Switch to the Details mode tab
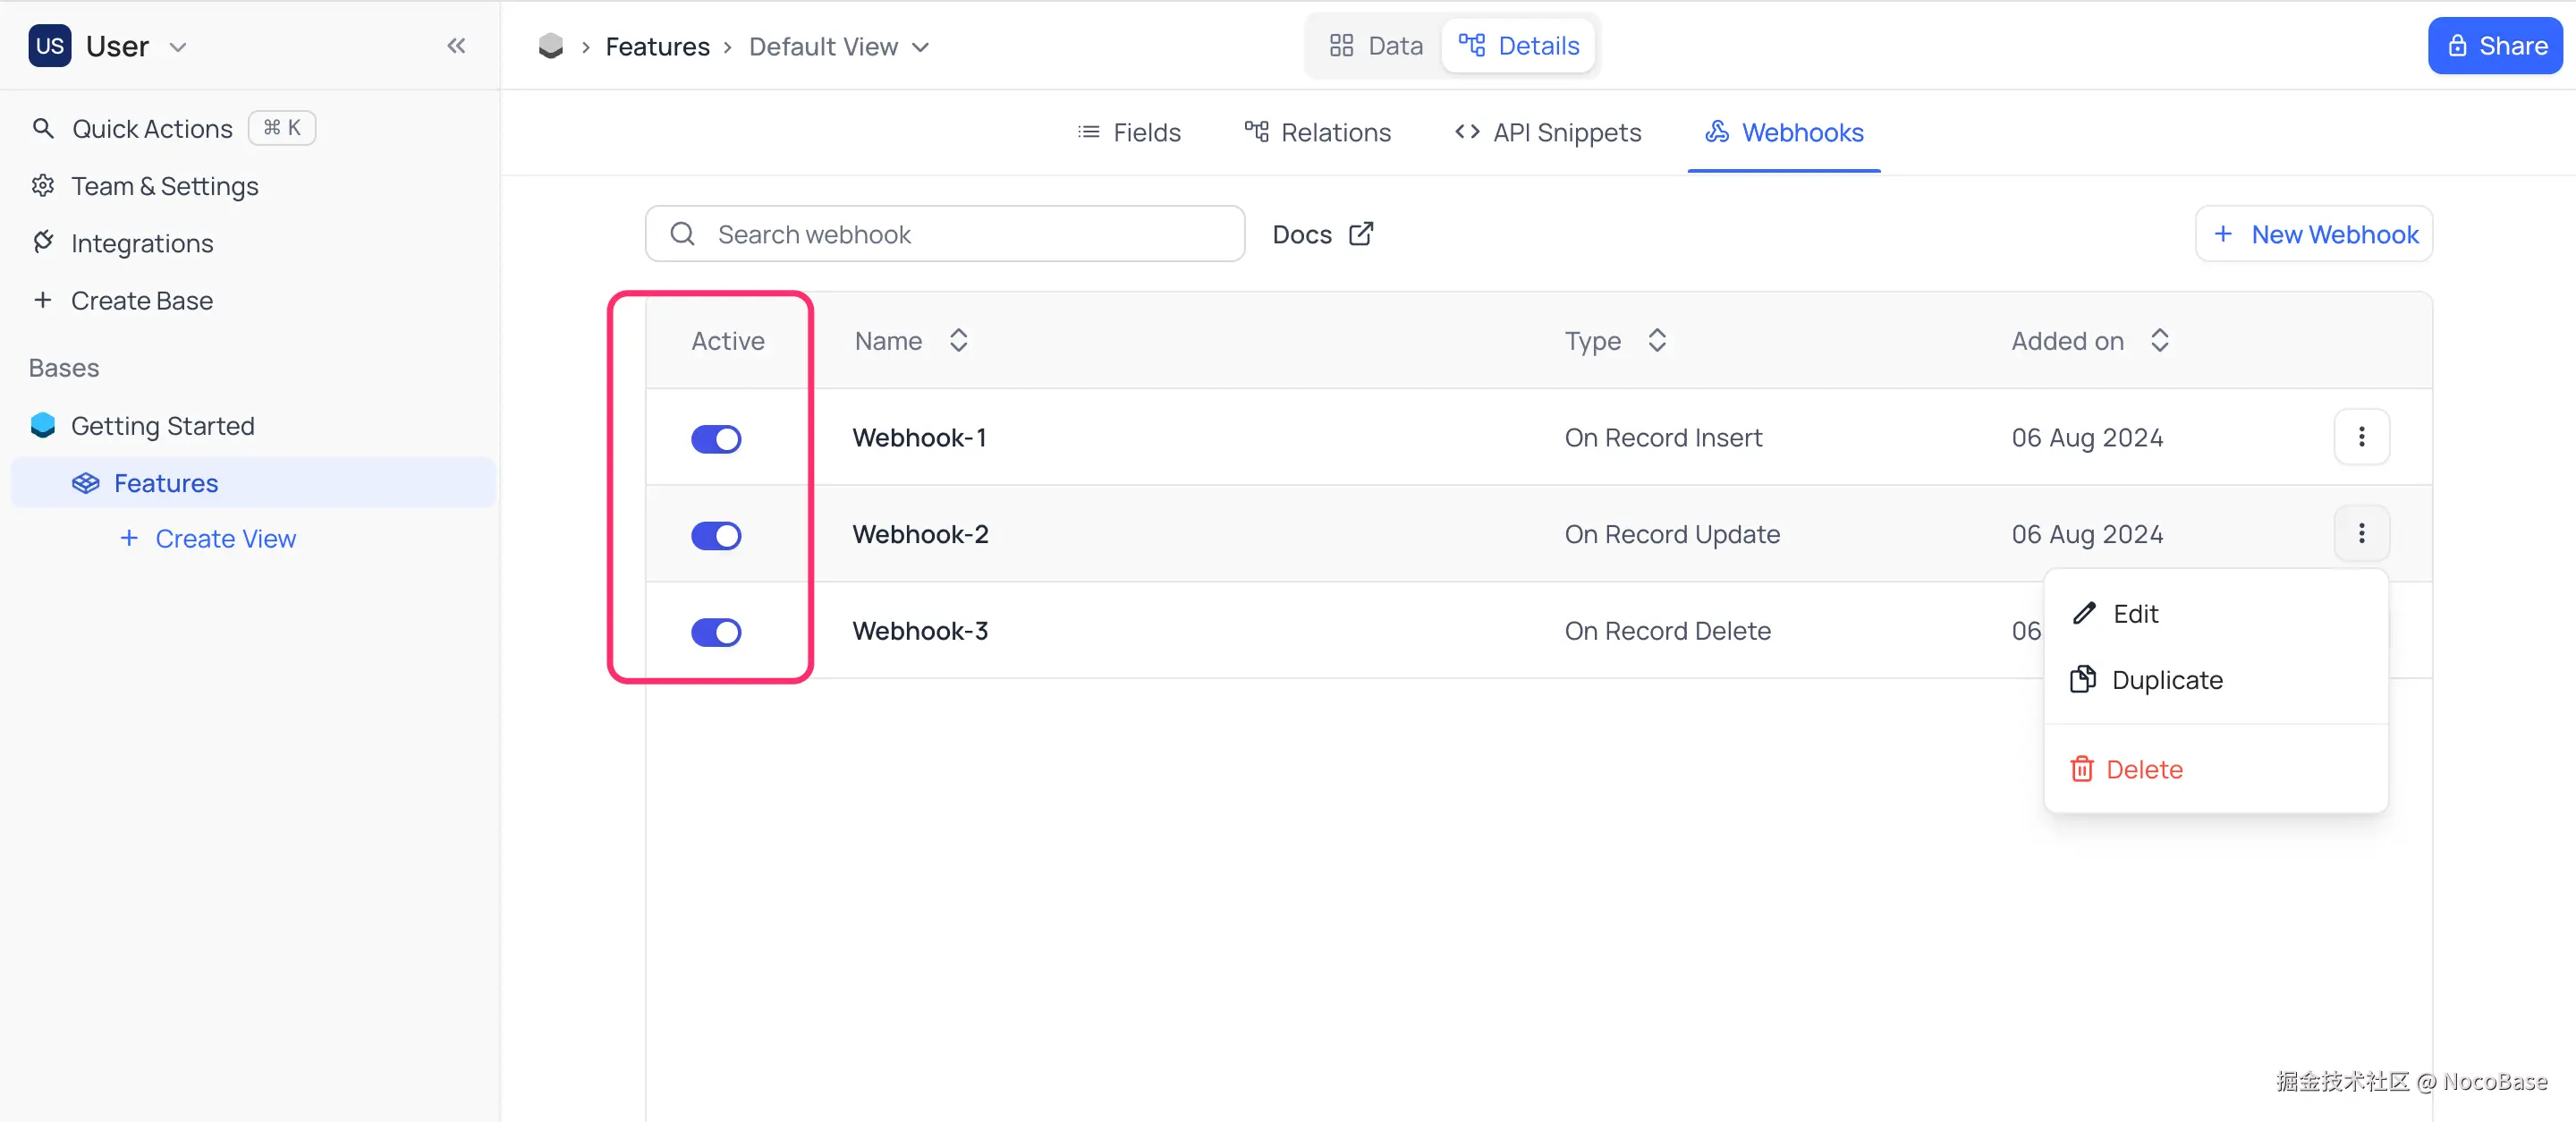Screen dimensions: 2576x1122 click(1519, 46)
